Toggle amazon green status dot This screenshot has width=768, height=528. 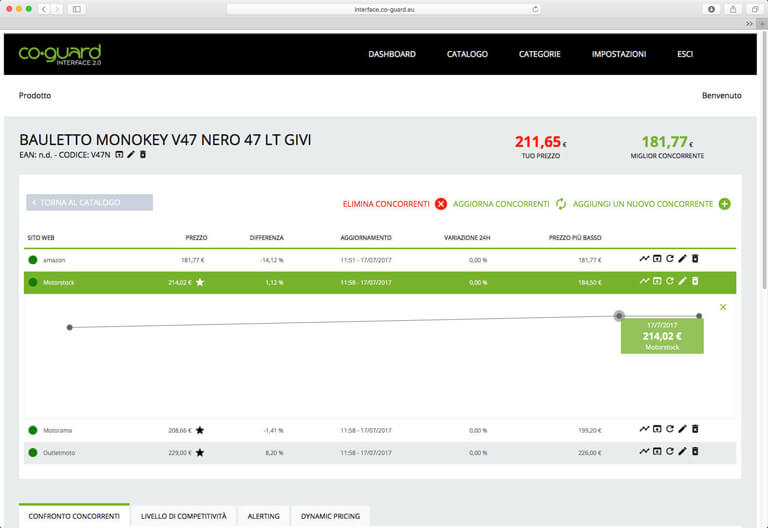coord(33,260)
